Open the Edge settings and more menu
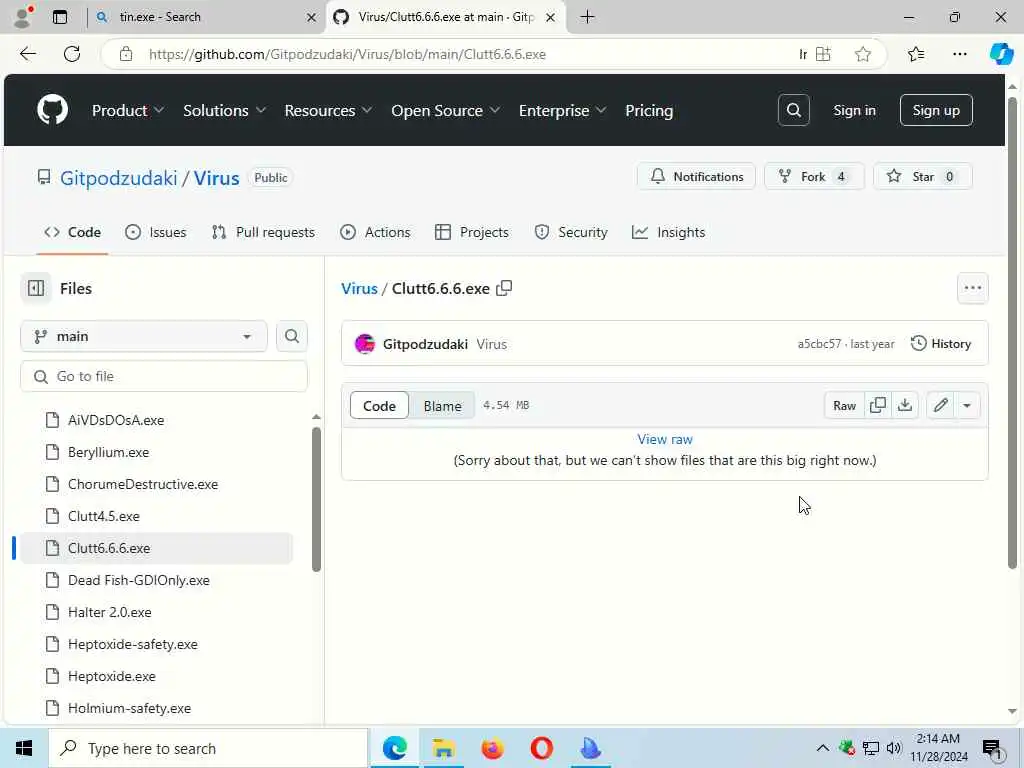This screenshot has height=768, width=1024. click(959, 54)
